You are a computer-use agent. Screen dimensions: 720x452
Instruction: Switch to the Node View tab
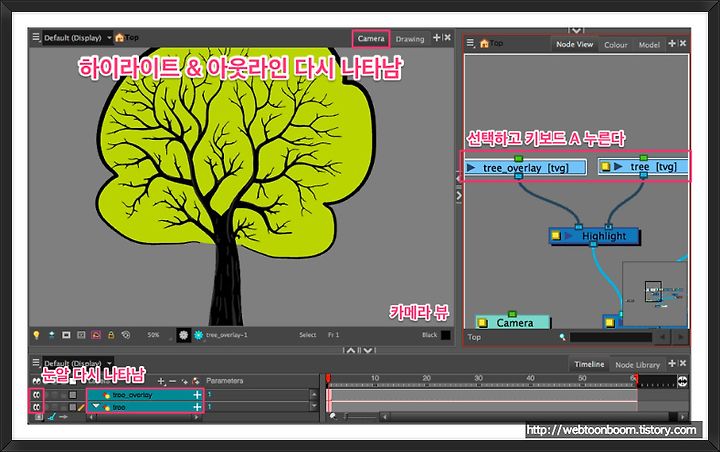coord(574,44)
